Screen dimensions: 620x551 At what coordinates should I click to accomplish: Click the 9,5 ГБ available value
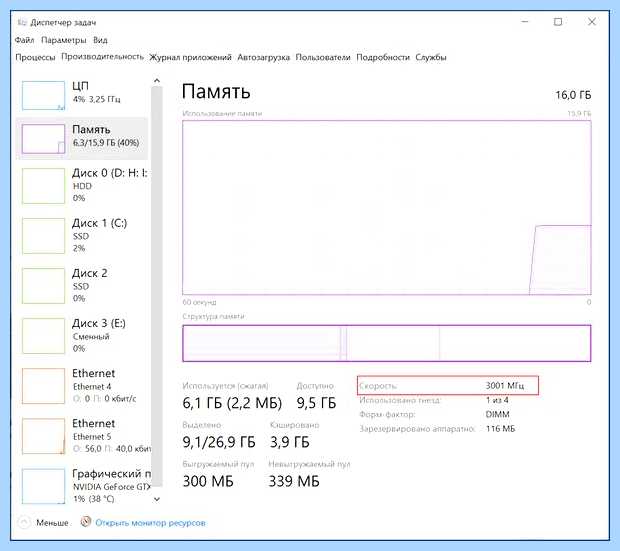point(316,403)
